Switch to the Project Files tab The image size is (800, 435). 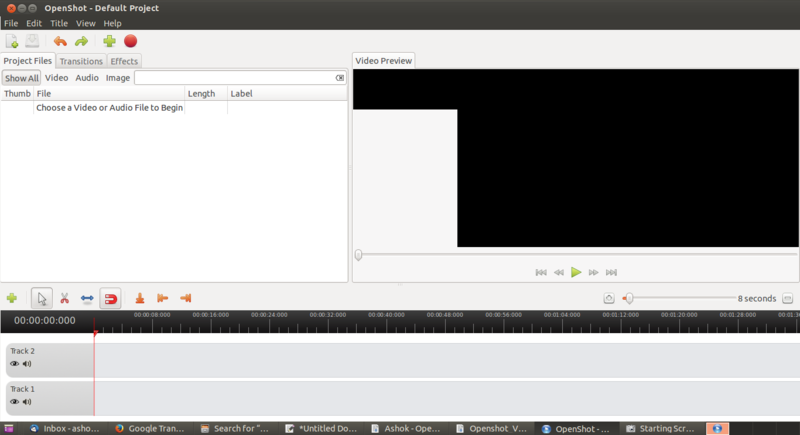pyautogui.click(x=28, y=61)
